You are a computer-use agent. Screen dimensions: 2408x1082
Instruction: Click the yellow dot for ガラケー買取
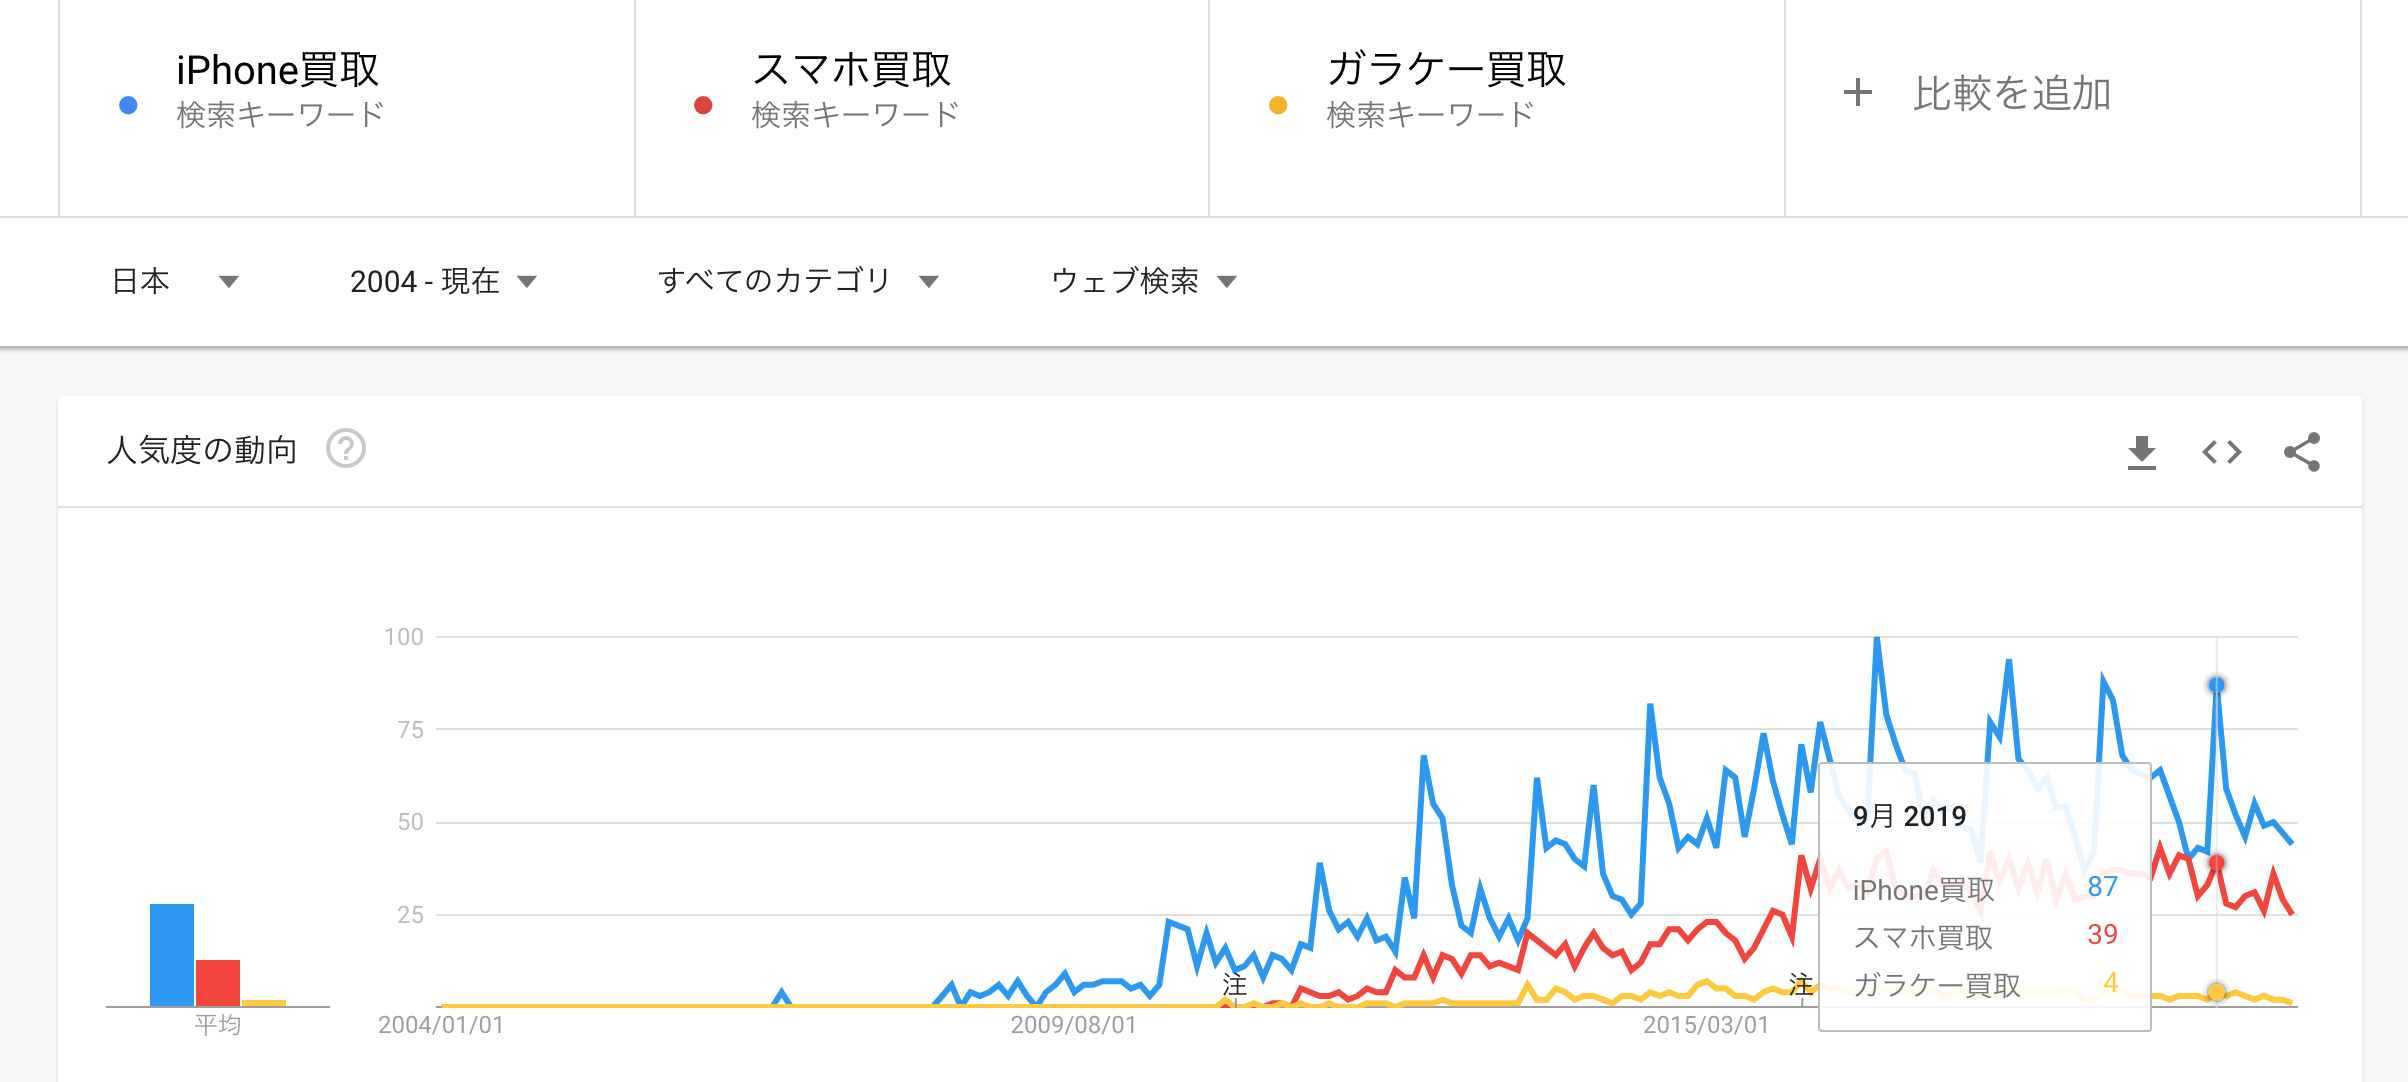point(1278,105)
